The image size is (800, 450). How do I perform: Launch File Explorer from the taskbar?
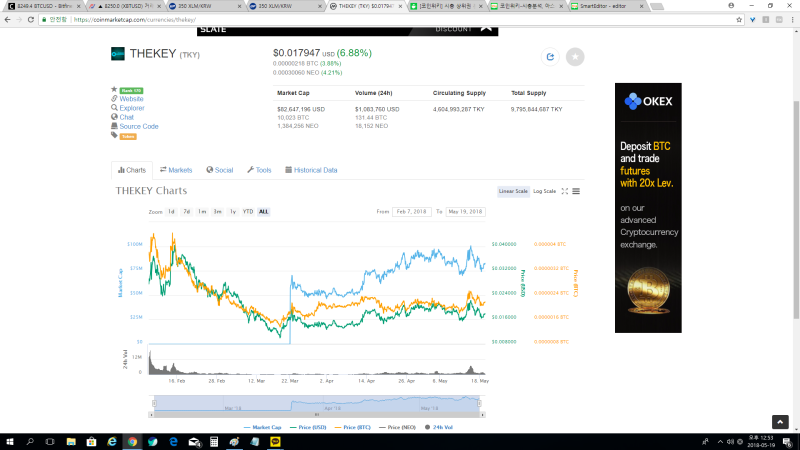click(71, 442)
